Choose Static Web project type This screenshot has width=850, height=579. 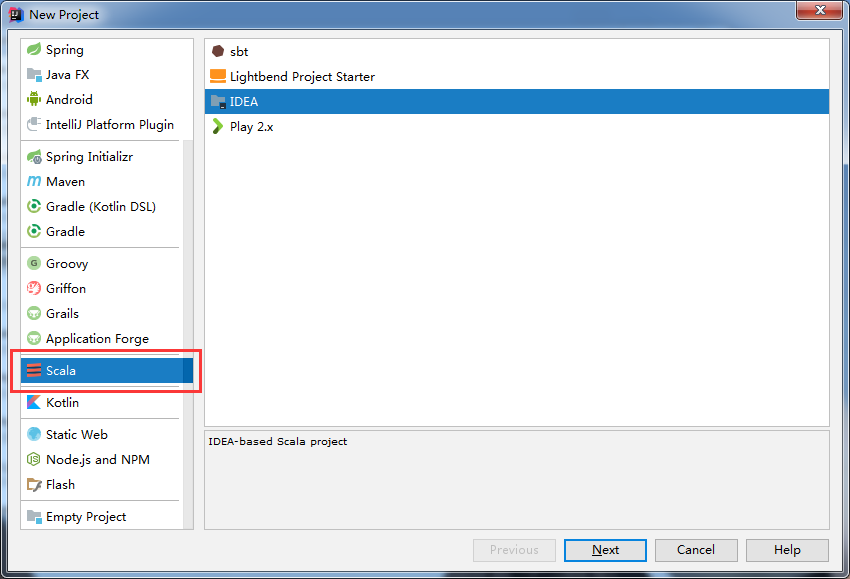pyautogui.click(x=76, y=435)
